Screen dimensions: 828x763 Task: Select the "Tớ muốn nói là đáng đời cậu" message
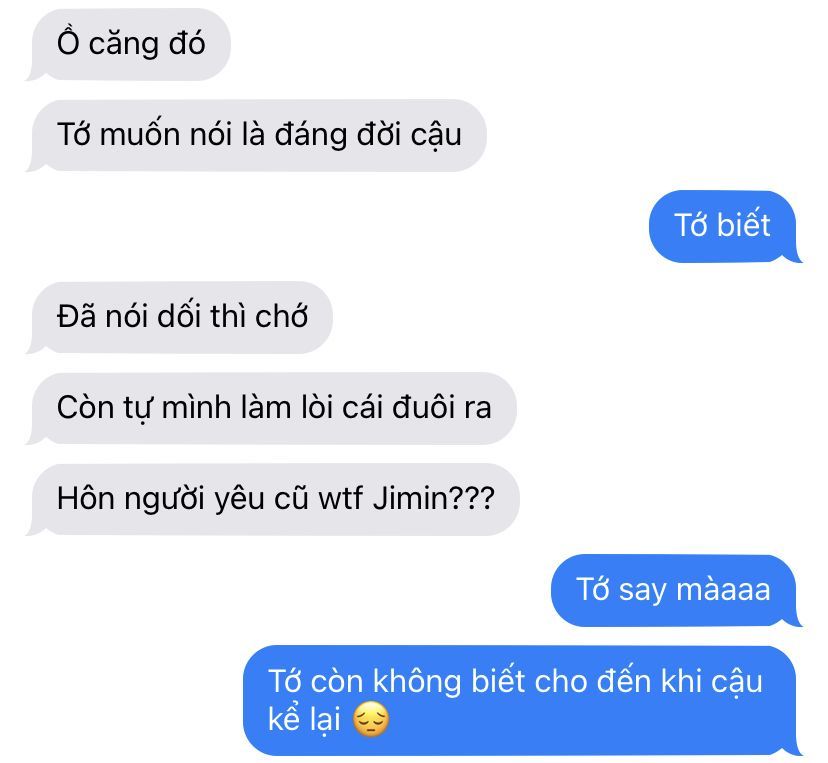[257, 135]
